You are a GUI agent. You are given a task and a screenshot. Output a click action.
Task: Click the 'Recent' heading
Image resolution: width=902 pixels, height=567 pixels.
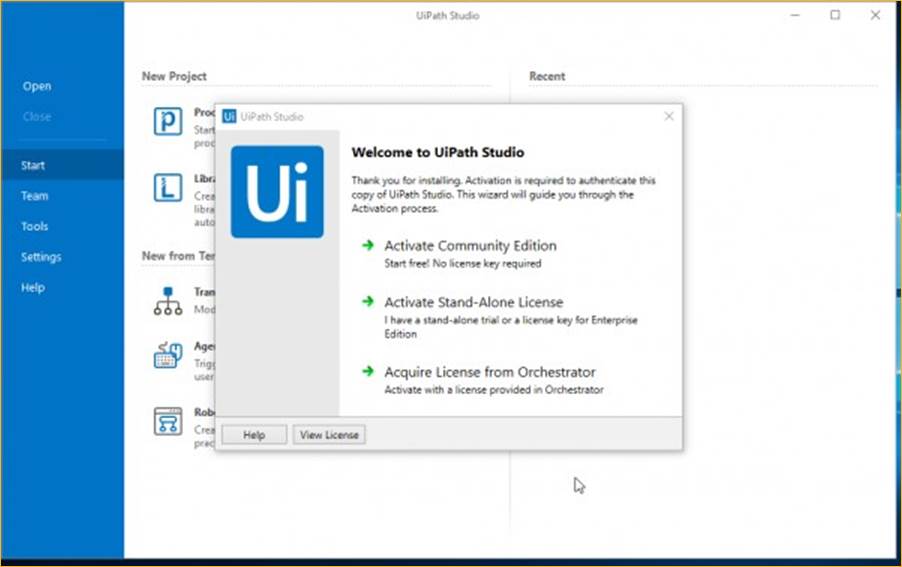pyautogui.click(x=547, y=76)
